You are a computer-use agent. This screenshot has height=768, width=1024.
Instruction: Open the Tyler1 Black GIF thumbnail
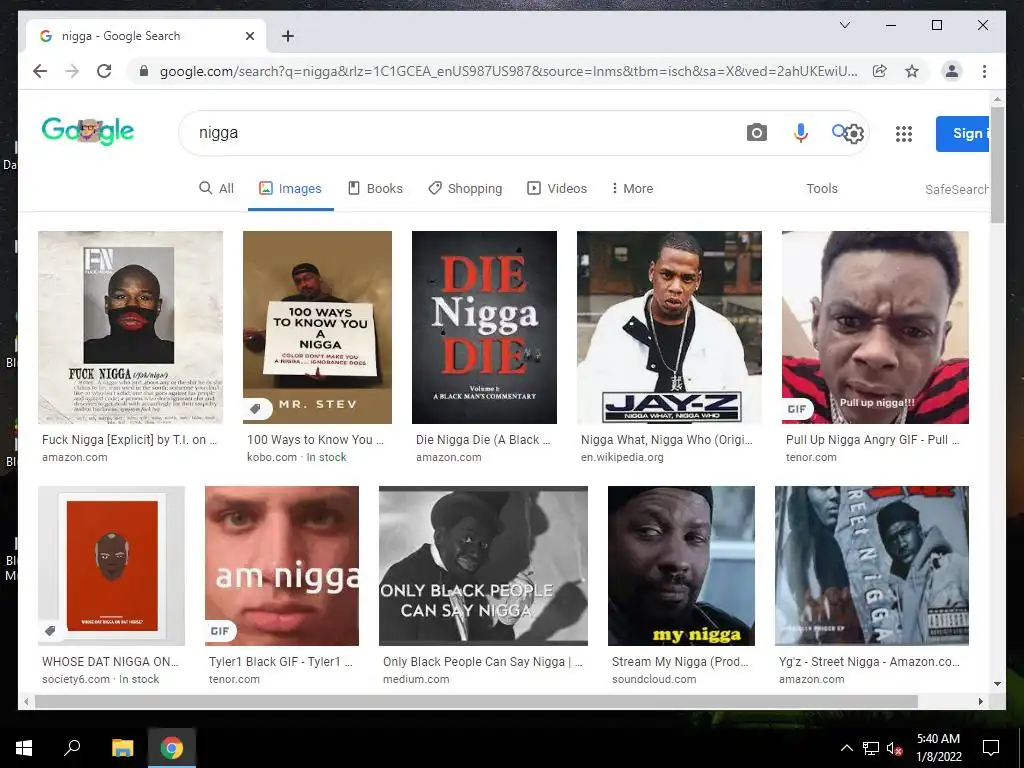[282, 566]
